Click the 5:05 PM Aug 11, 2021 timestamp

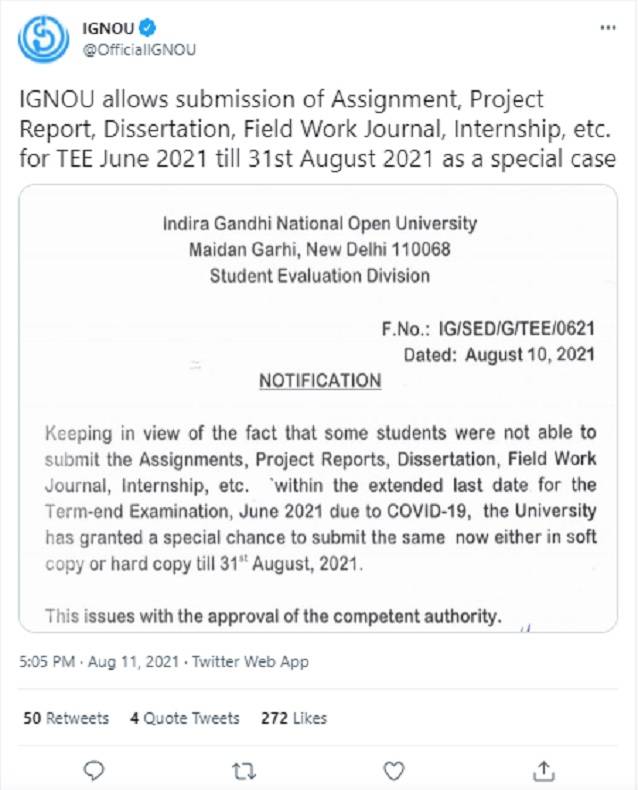coord(98,661)
